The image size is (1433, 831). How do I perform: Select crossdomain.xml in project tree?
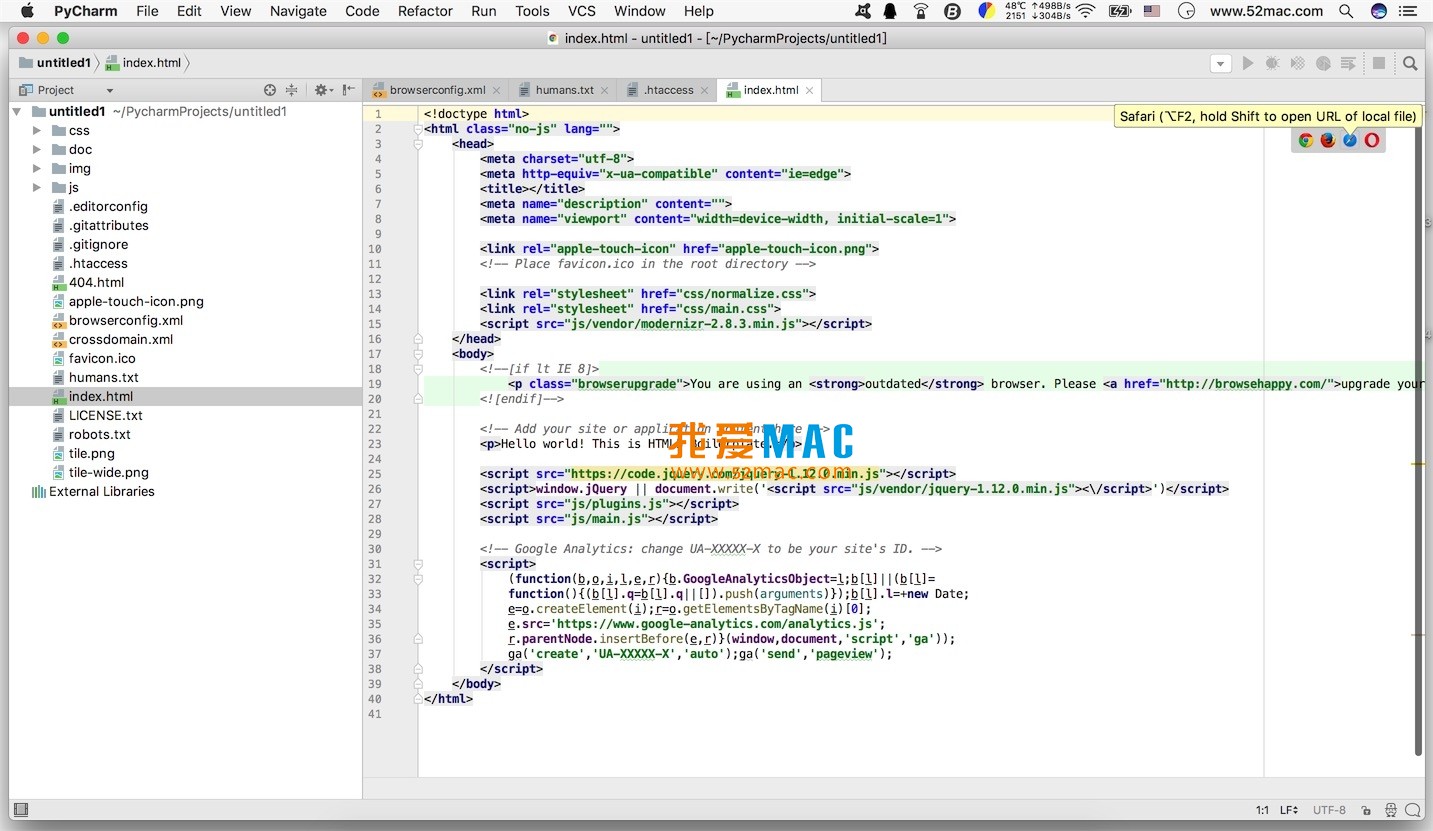pos(120,340)
